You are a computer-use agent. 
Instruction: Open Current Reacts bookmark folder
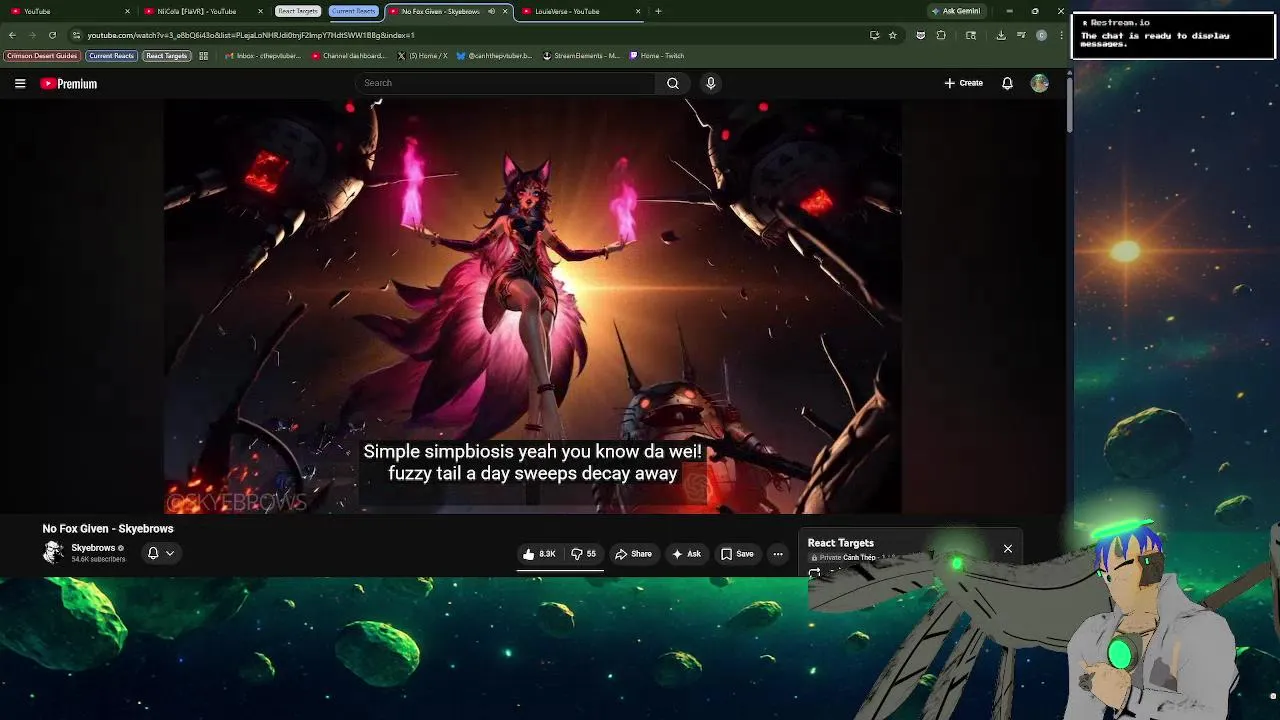click(x=111, y=56)
